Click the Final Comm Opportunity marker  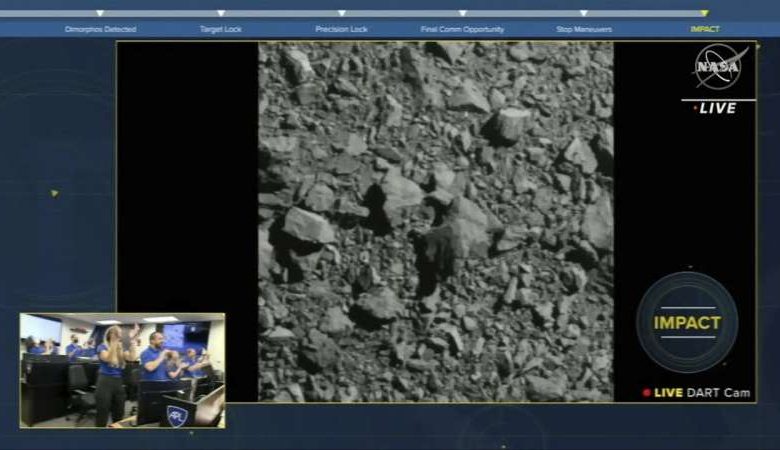click(x=463, y=13)
